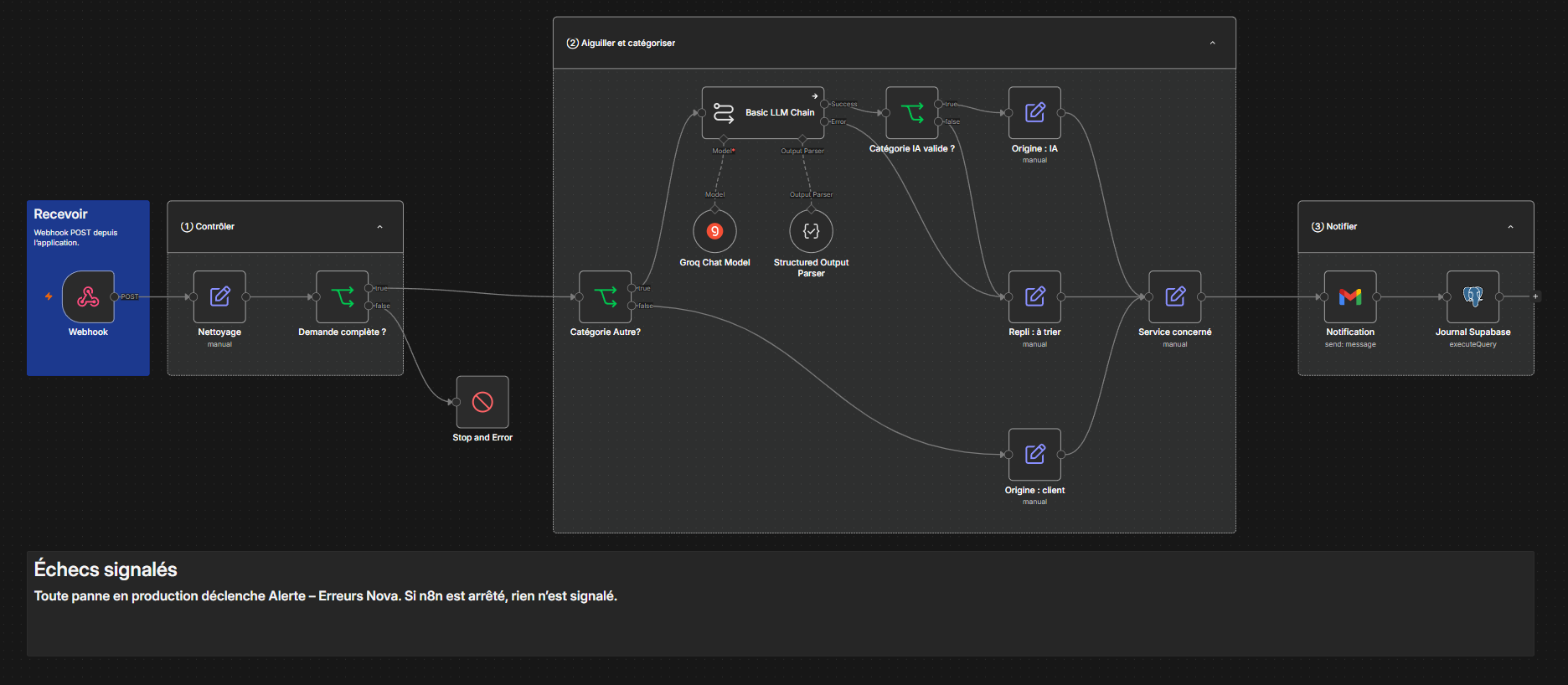The width and height of the screenshot is (1568, 685).
Task: Click the Contrôler group title
Action: [x=207, y=227]
